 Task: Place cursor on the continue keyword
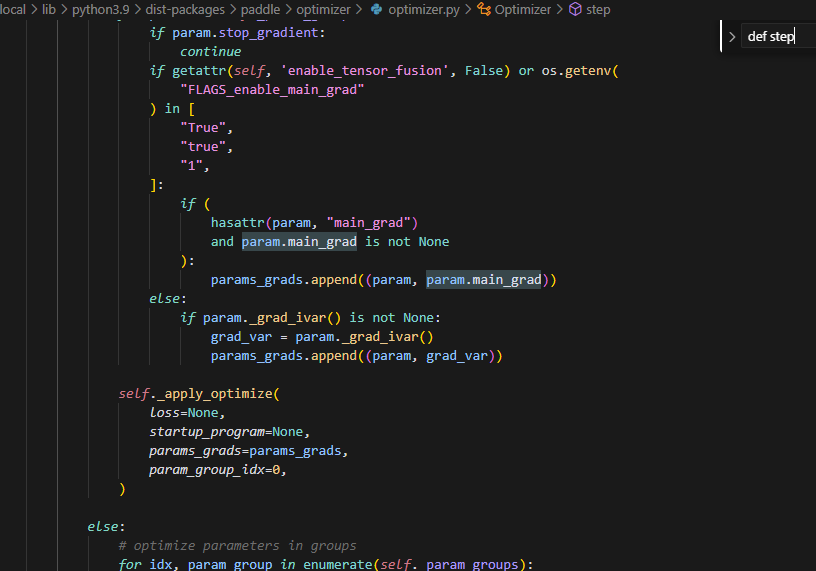(210, 51)
